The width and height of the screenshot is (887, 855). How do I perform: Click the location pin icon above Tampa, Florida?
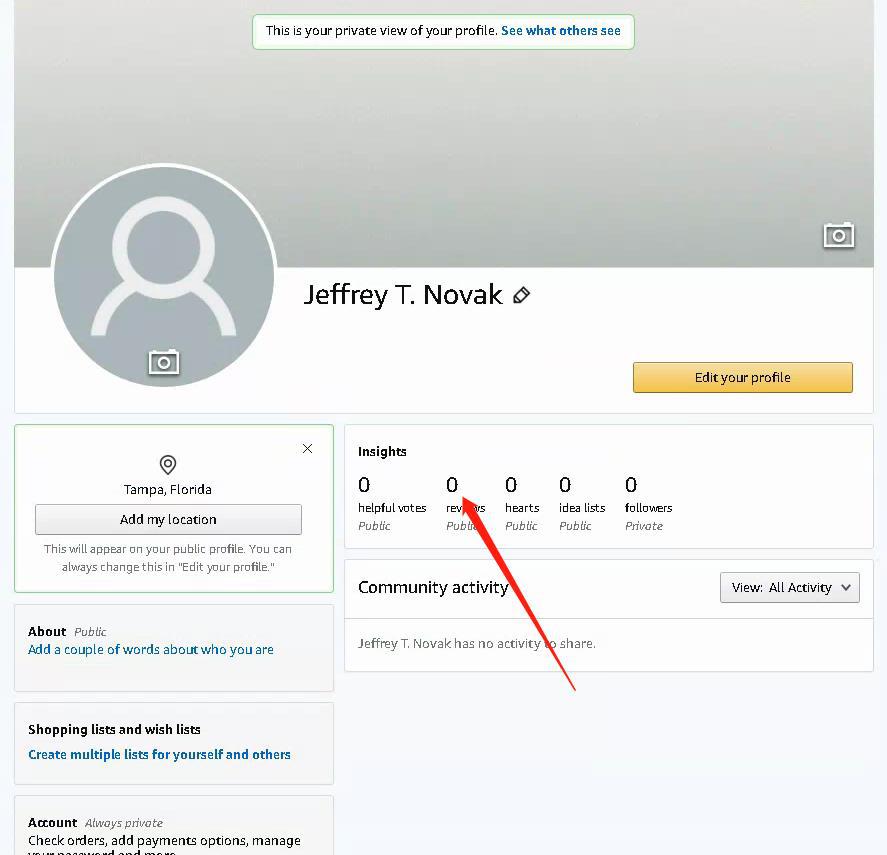167,465
